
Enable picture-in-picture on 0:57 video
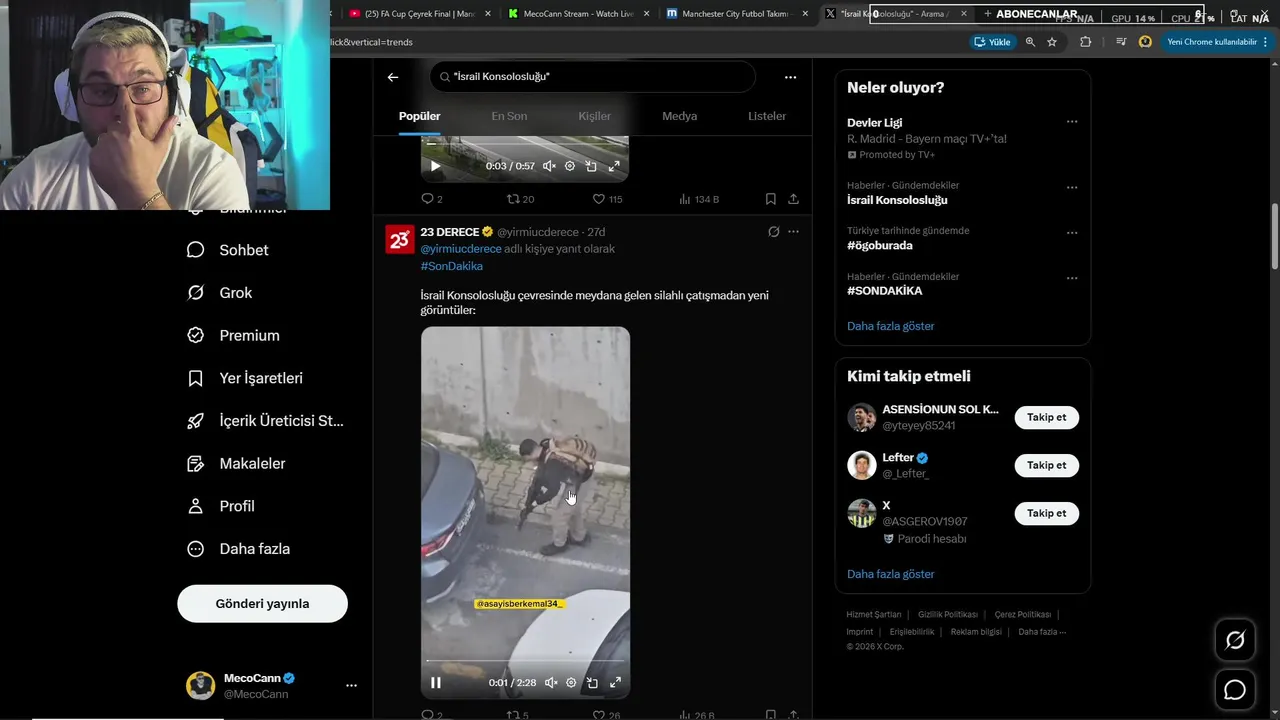[x=591, y=166]
